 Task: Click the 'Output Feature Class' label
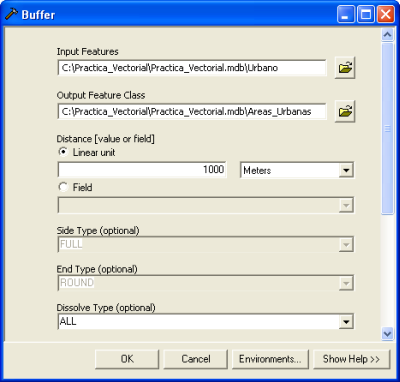[101, 95]
